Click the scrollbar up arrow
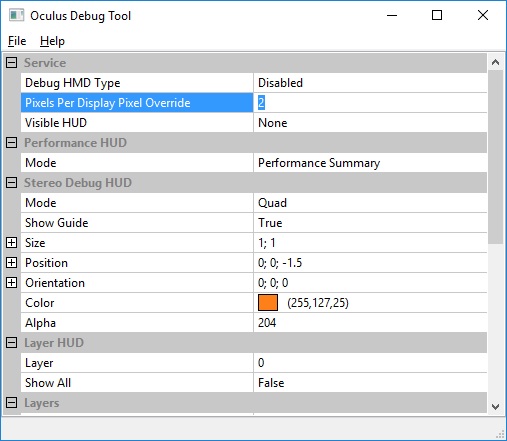The width and height of the screenshot is (507, 441). click(x=495, y=62)
